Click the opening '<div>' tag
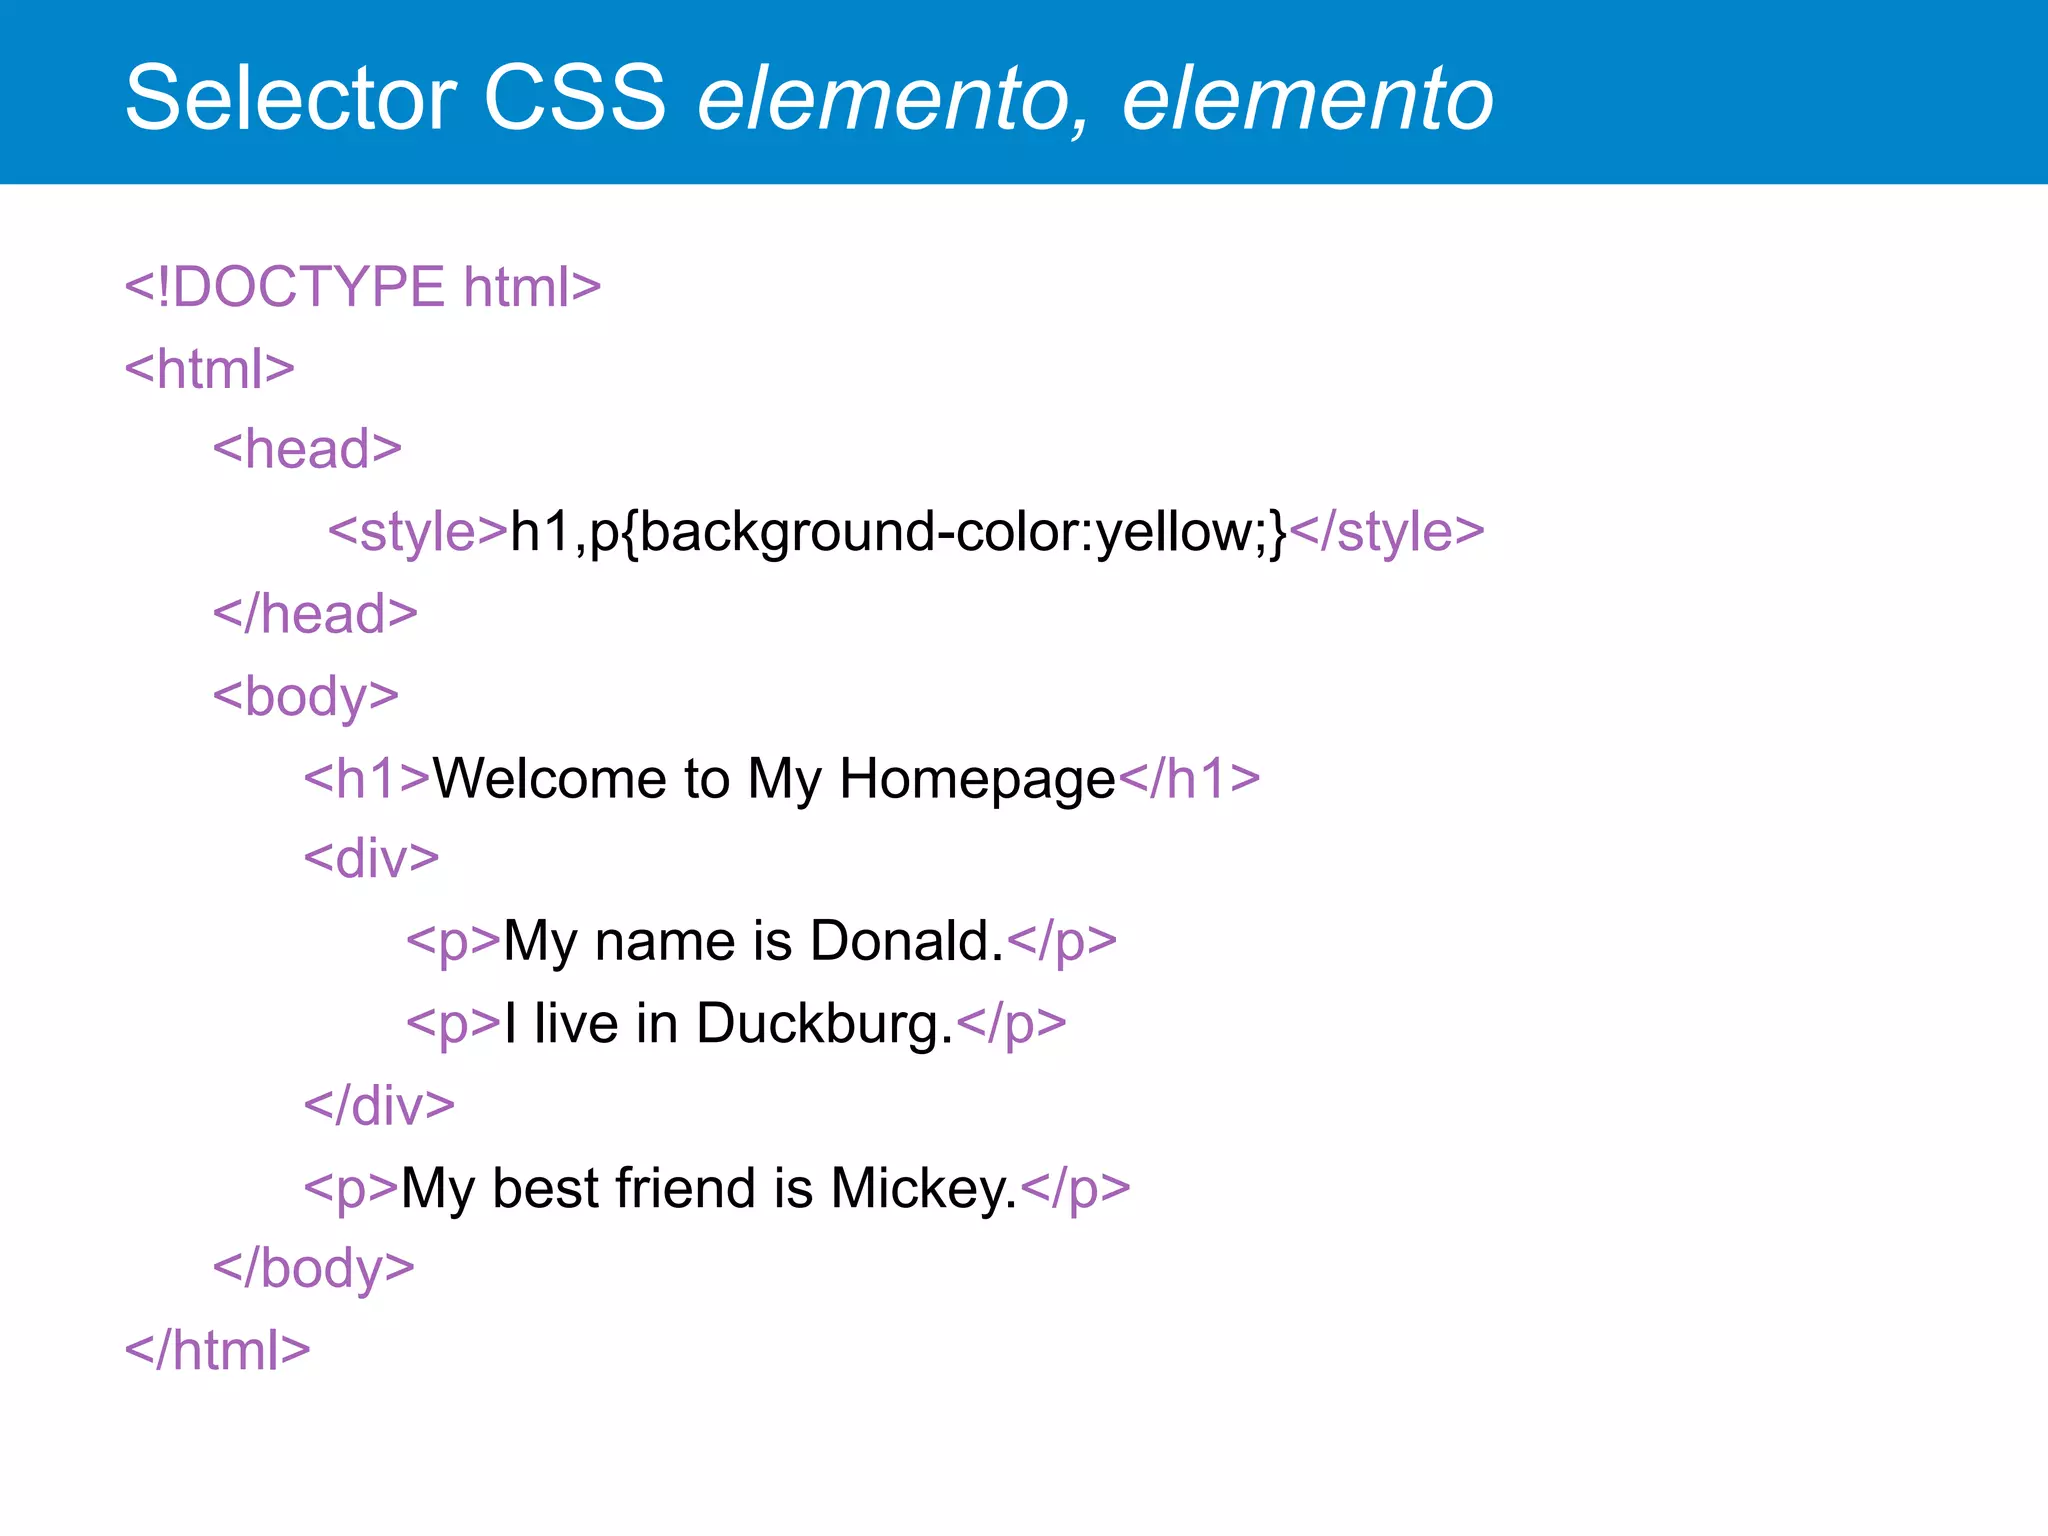The height and width of the screenshot is (1536, 2048). (x=372, y=859)
